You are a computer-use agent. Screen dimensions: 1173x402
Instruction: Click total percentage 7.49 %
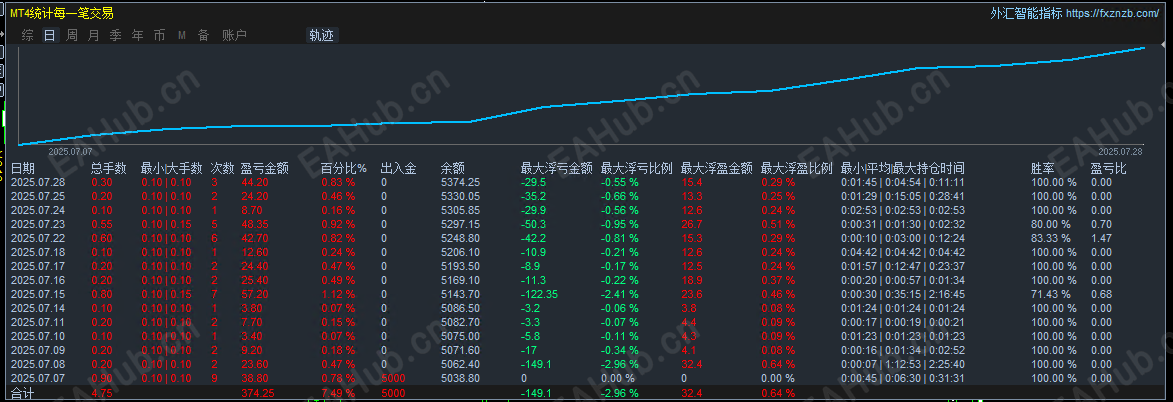pyautogui.click(x=338, y=393)
